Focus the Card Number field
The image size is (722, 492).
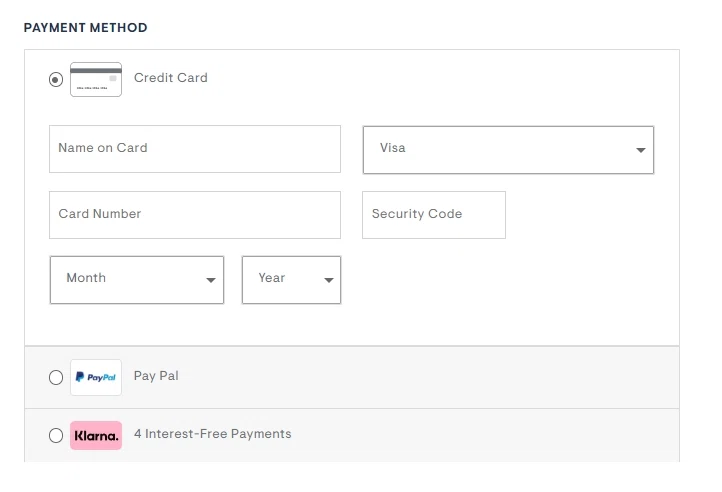(x=195, y=215)
